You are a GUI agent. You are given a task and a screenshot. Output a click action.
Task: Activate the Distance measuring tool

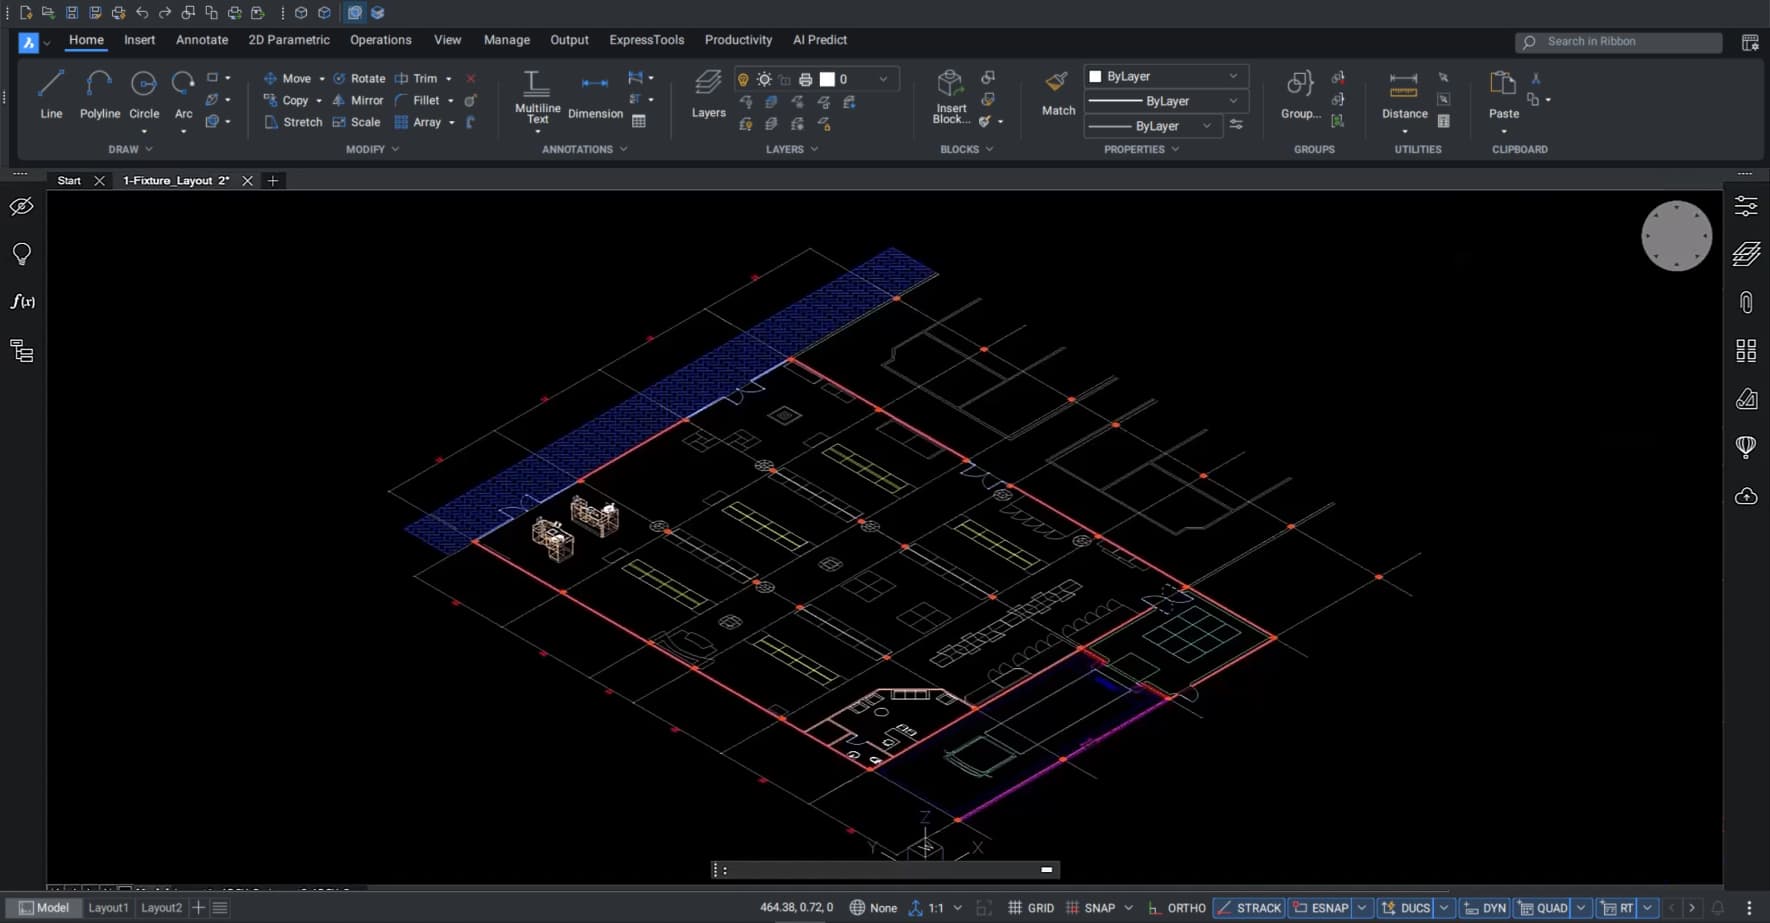[x=1404, y=94]
